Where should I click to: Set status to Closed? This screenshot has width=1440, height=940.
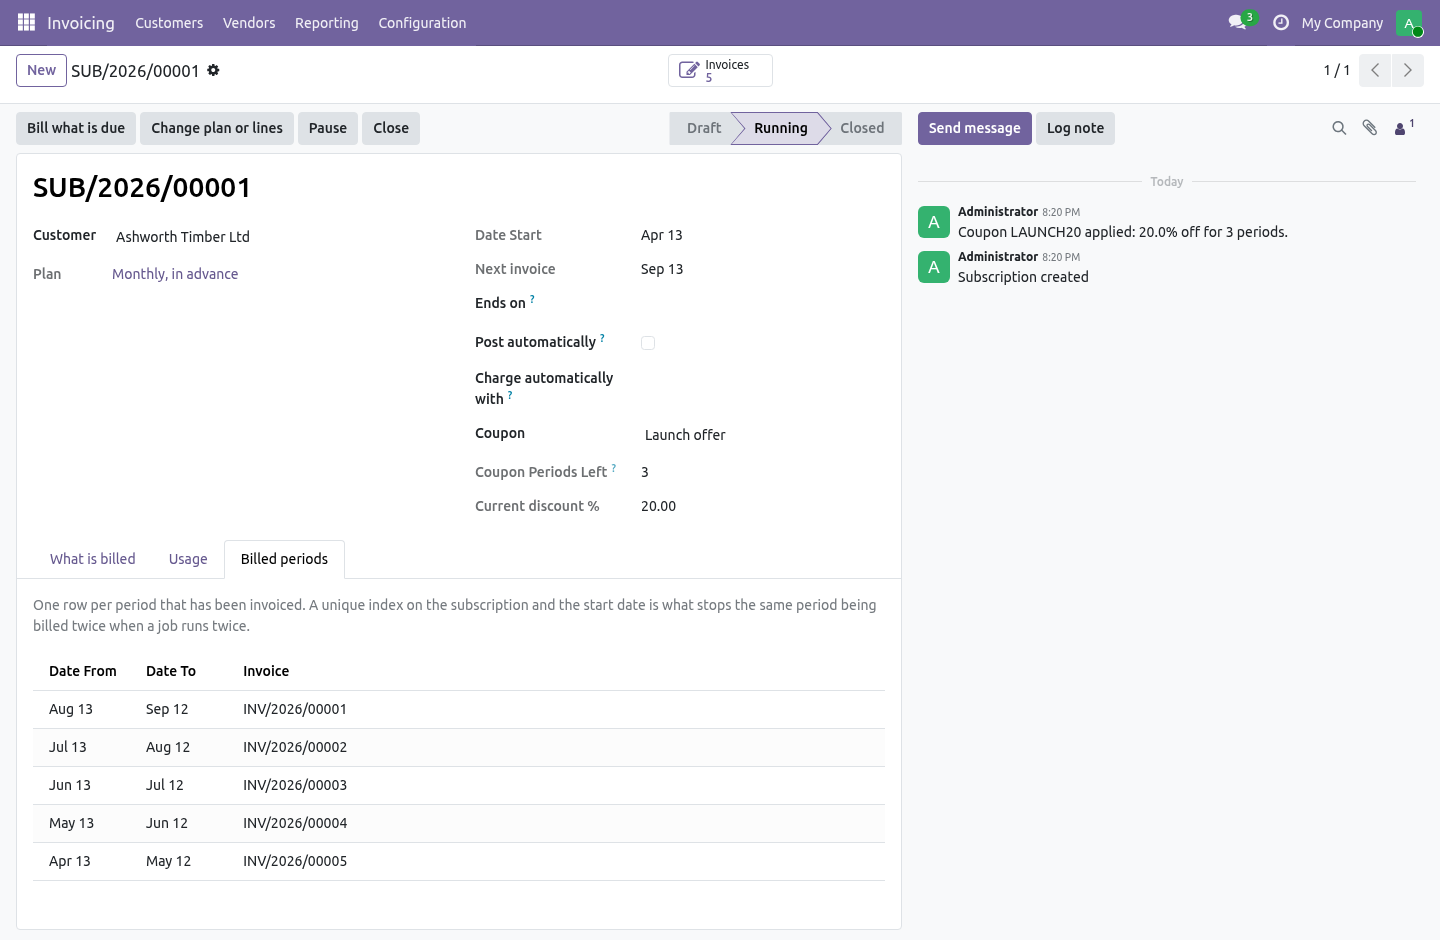[x=862, y=128]
